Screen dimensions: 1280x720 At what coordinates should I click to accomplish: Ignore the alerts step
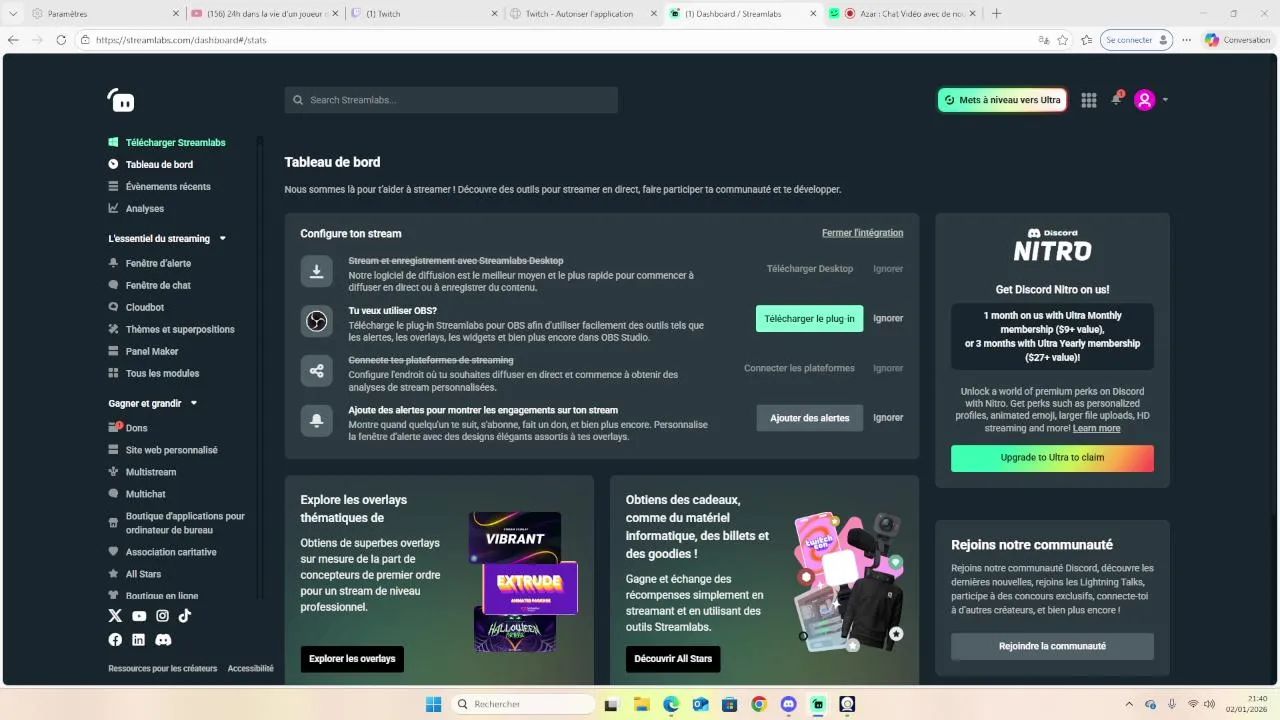click(x=888, y=418)
